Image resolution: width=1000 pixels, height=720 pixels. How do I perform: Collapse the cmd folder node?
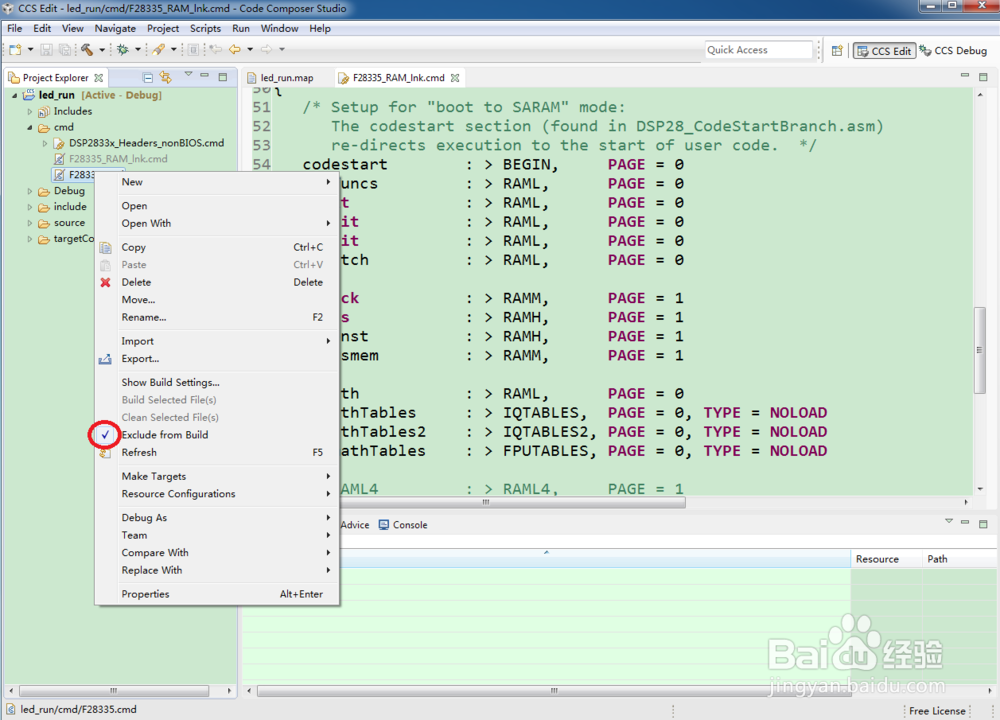point(29,128)
